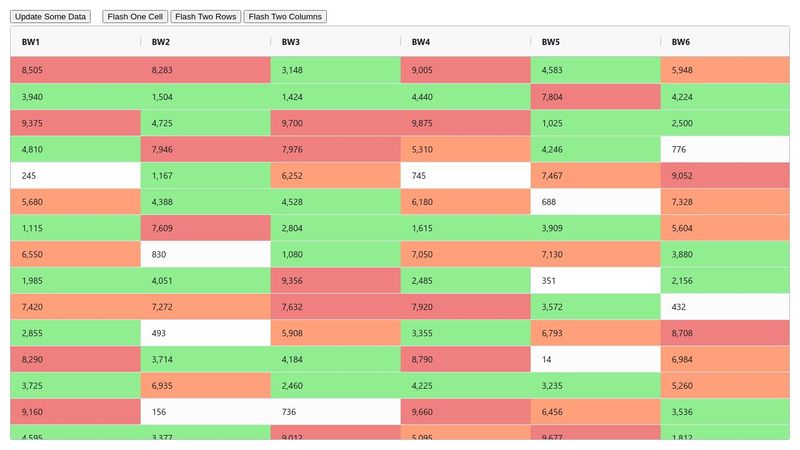Select the cell containing 9,875
Image resolution: width=800 pixels, height=450 pixels.
coord(465,123)
